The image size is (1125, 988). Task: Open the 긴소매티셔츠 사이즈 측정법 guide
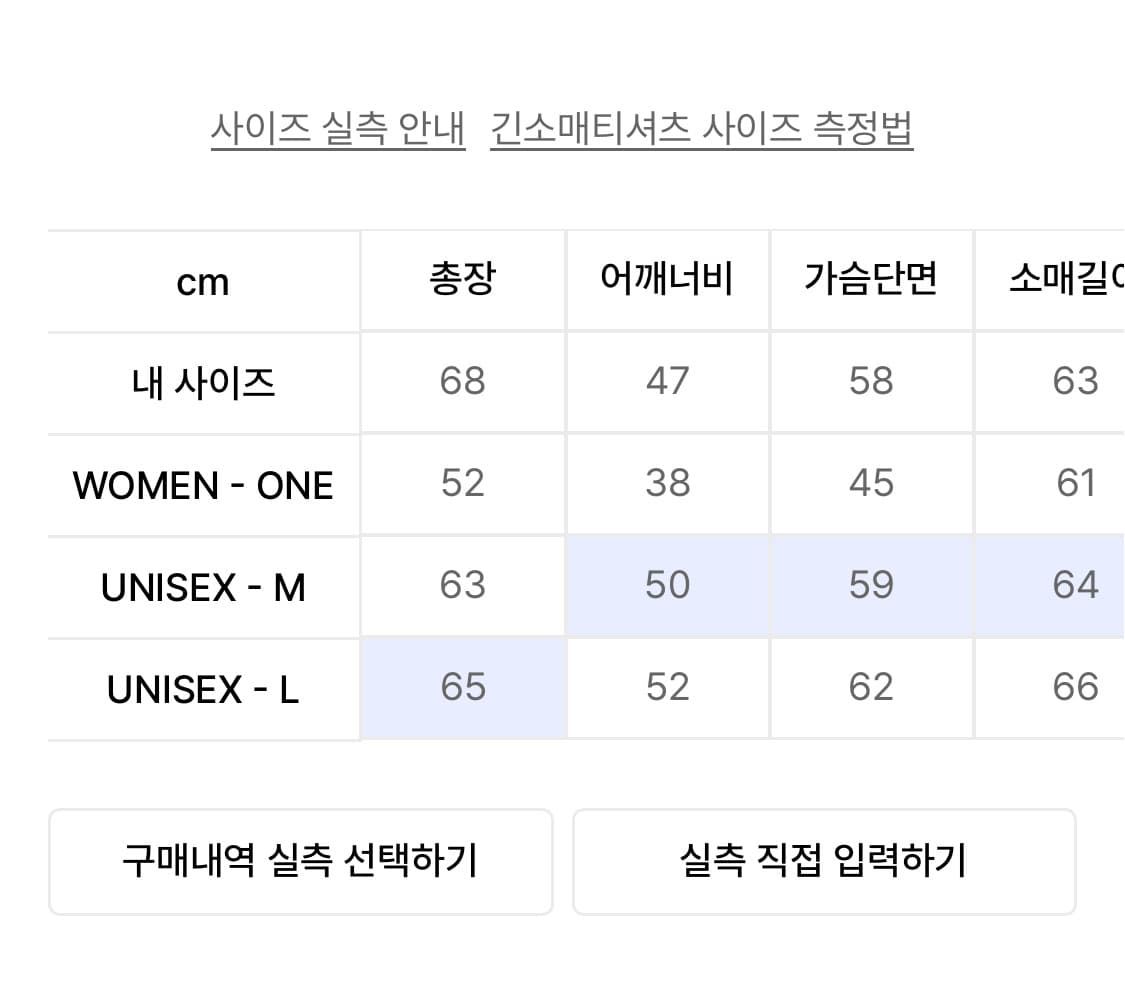tap(703, 128)
